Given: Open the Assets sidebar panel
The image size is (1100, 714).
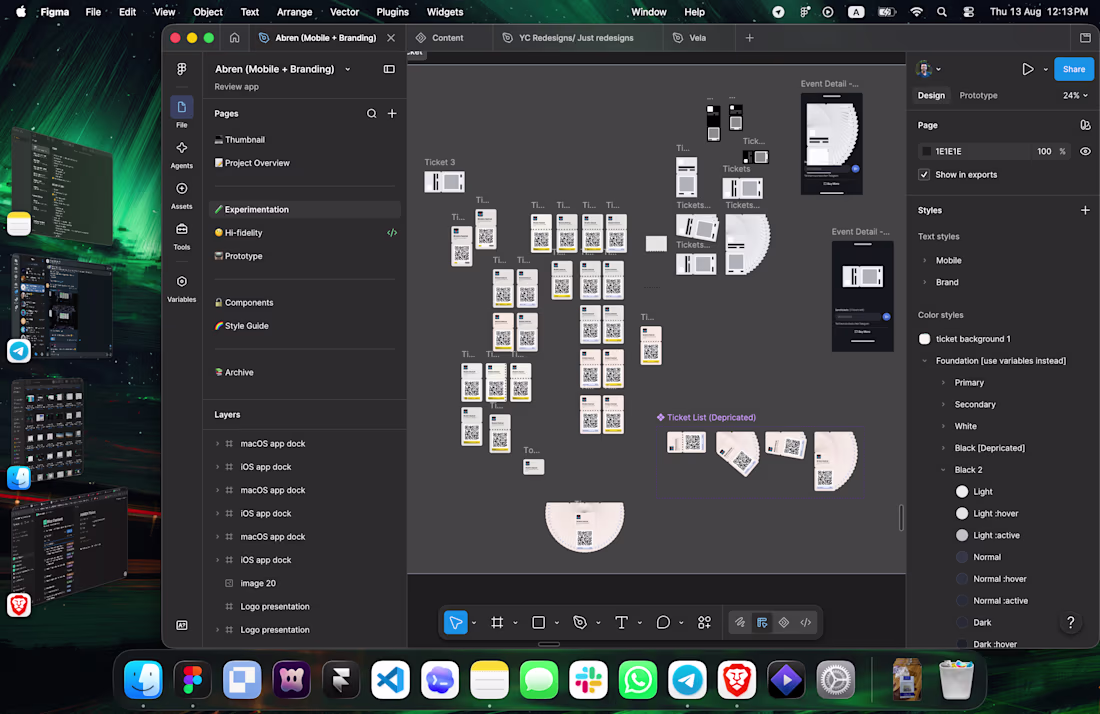Looking at the screenshot, I should [x=182, y=189].
